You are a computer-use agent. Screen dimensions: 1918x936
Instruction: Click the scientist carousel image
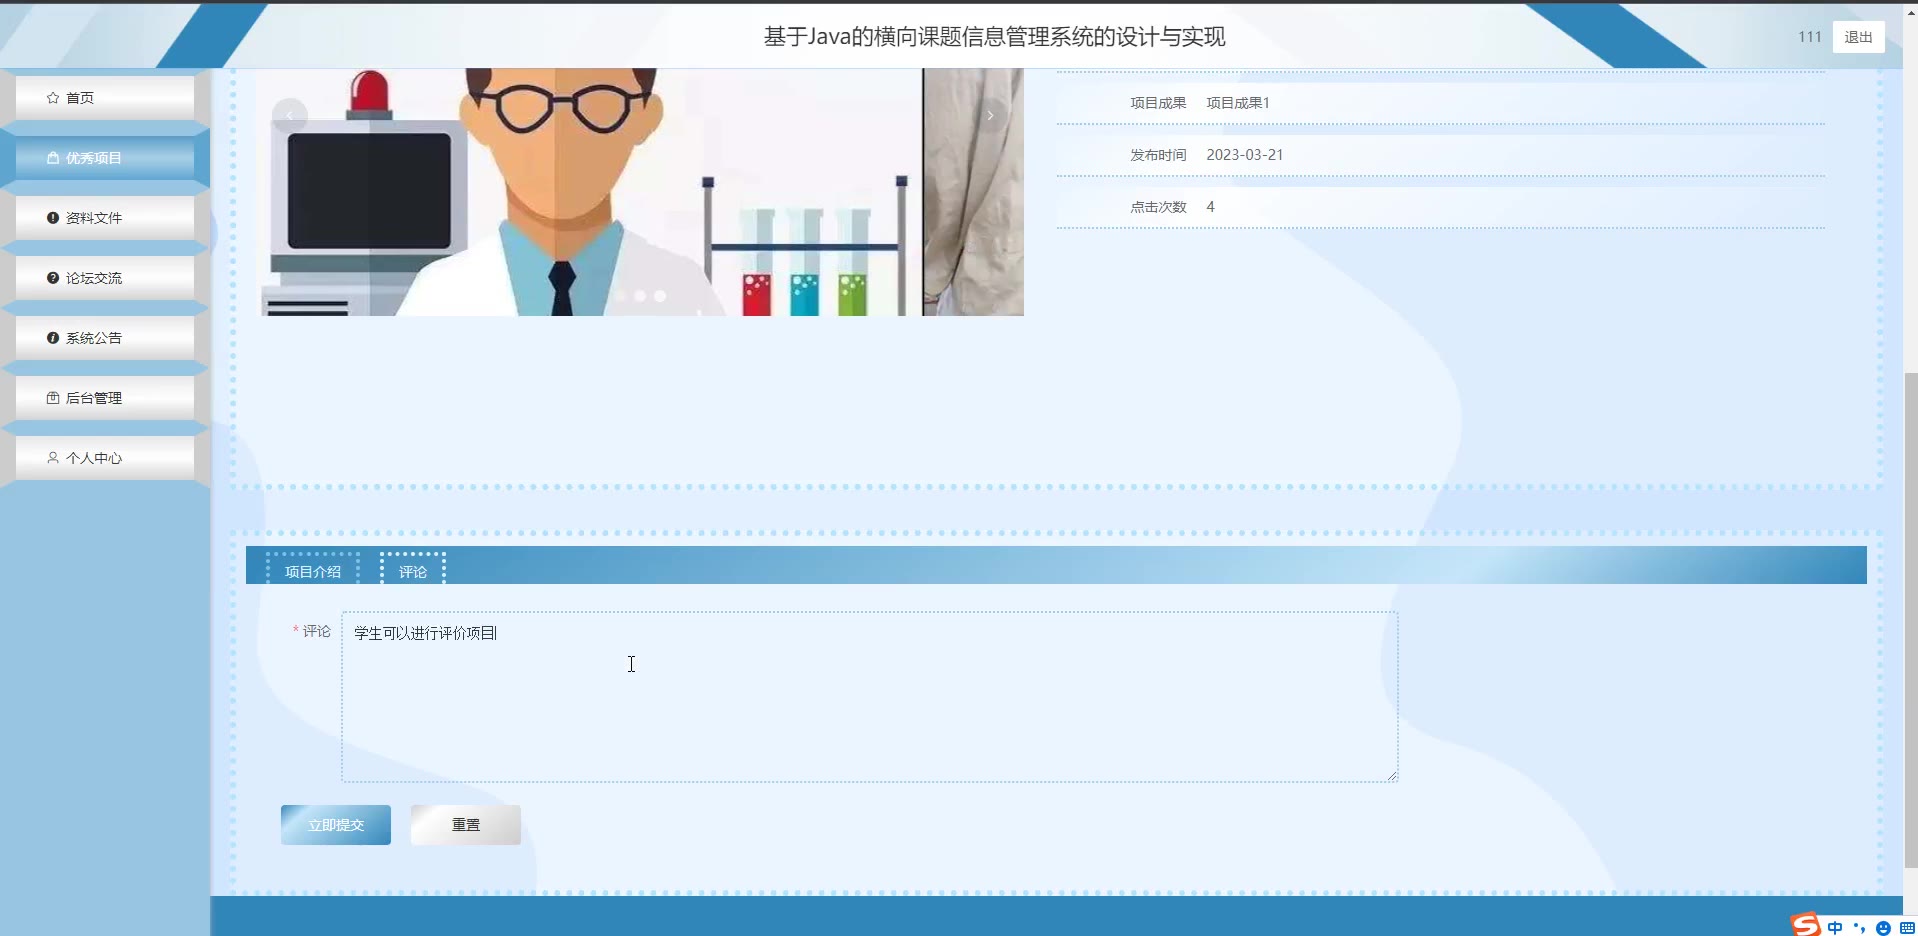pyautogui.click(x=591, y=192)
